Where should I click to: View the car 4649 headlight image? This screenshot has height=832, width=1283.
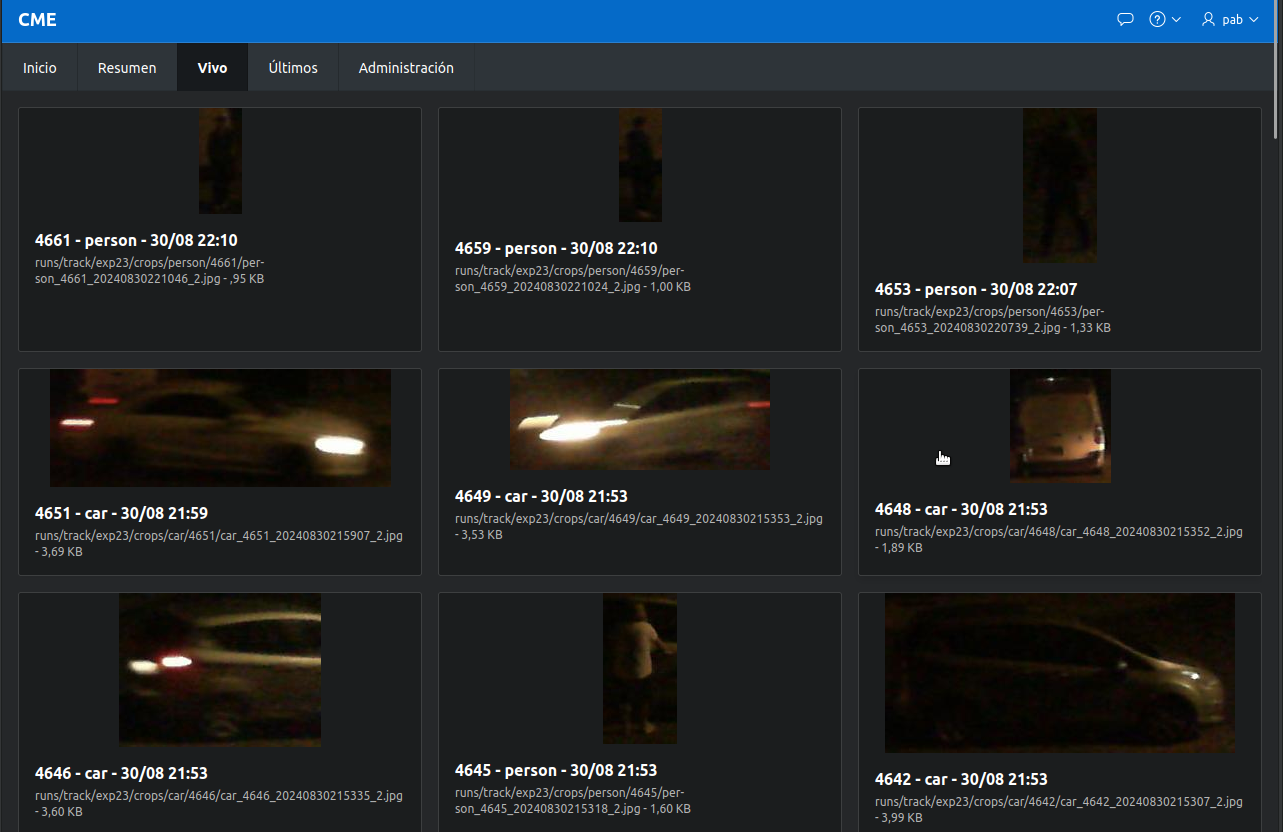640,420
